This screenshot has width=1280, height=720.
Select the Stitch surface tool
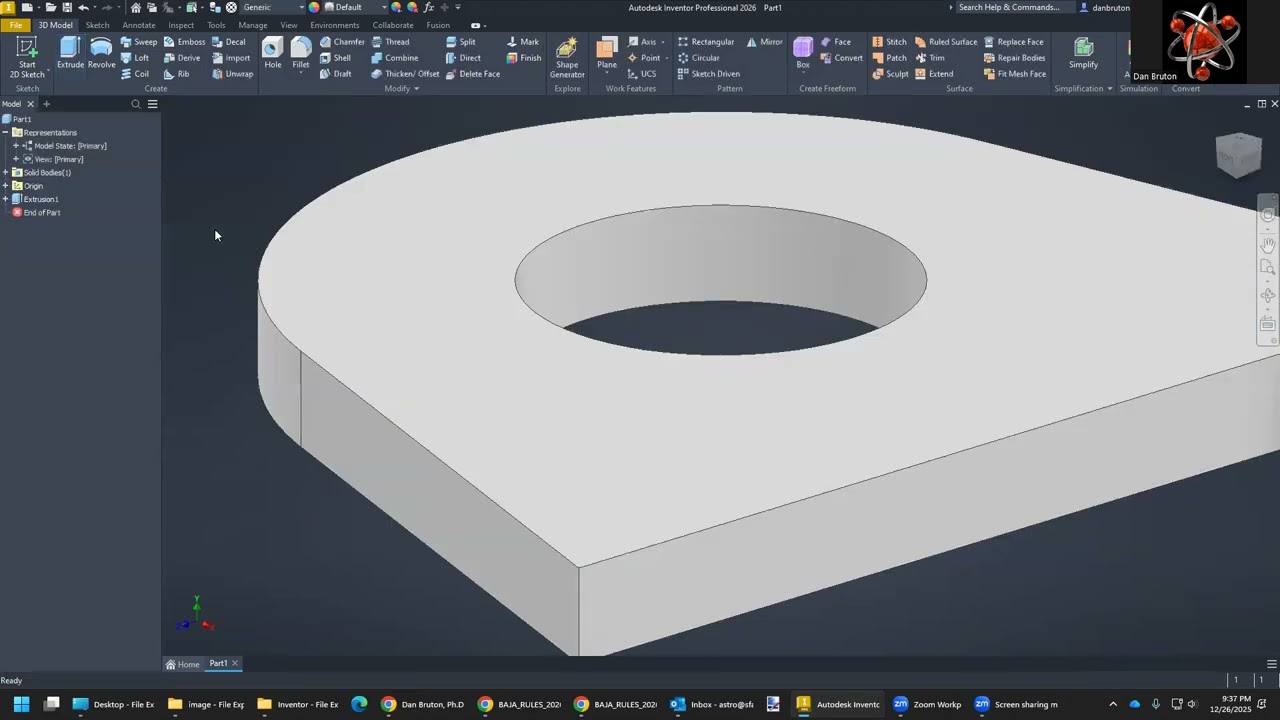coord(889,42)
